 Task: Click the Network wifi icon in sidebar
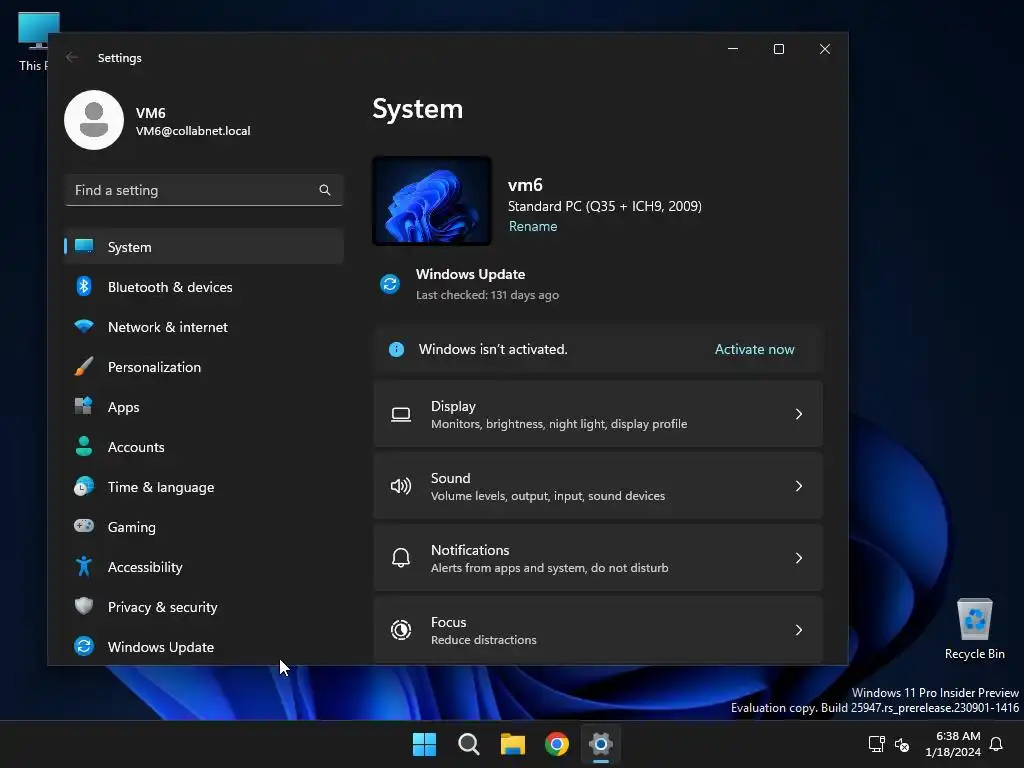click(x=84, y=326)
